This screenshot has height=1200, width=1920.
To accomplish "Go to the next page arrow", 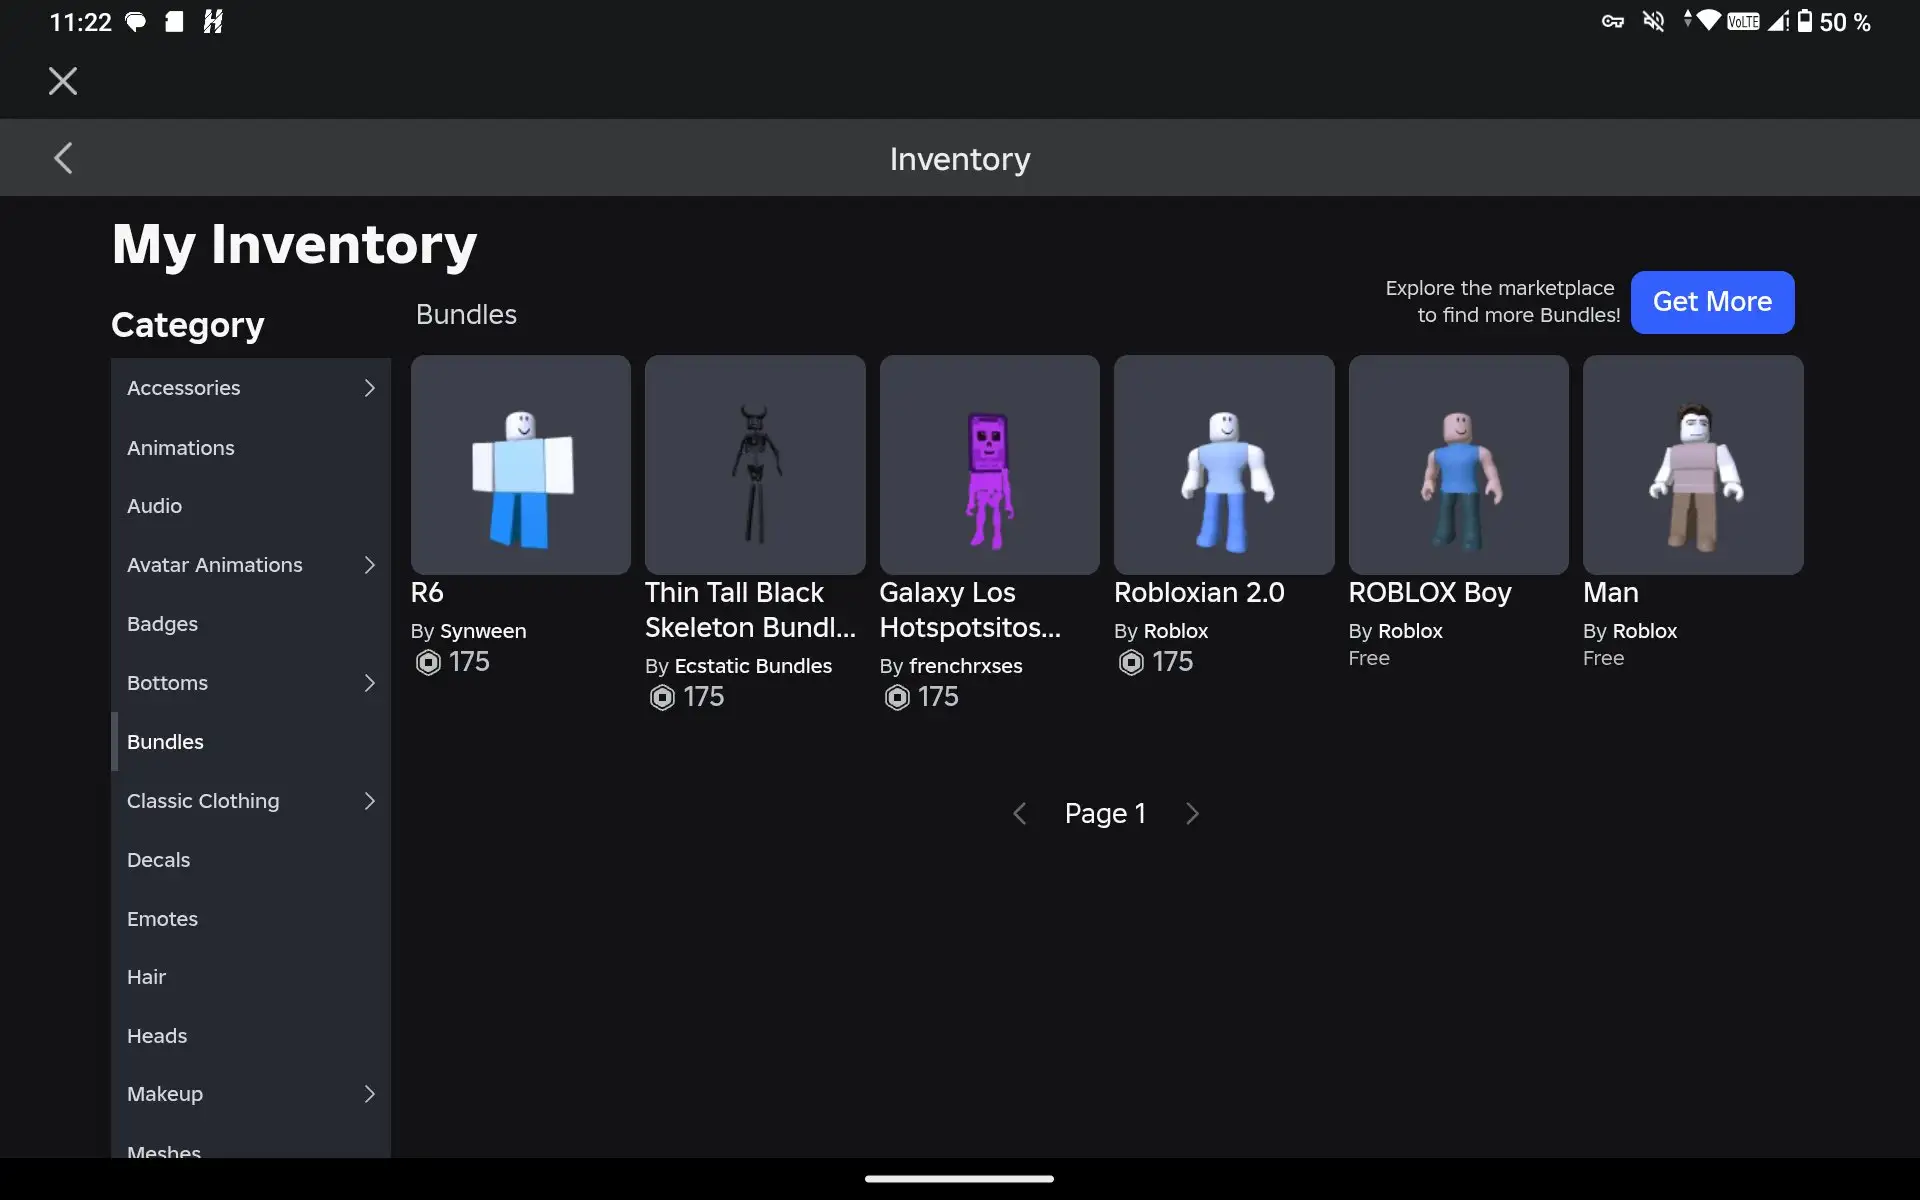I will (x=1192, y=814).
